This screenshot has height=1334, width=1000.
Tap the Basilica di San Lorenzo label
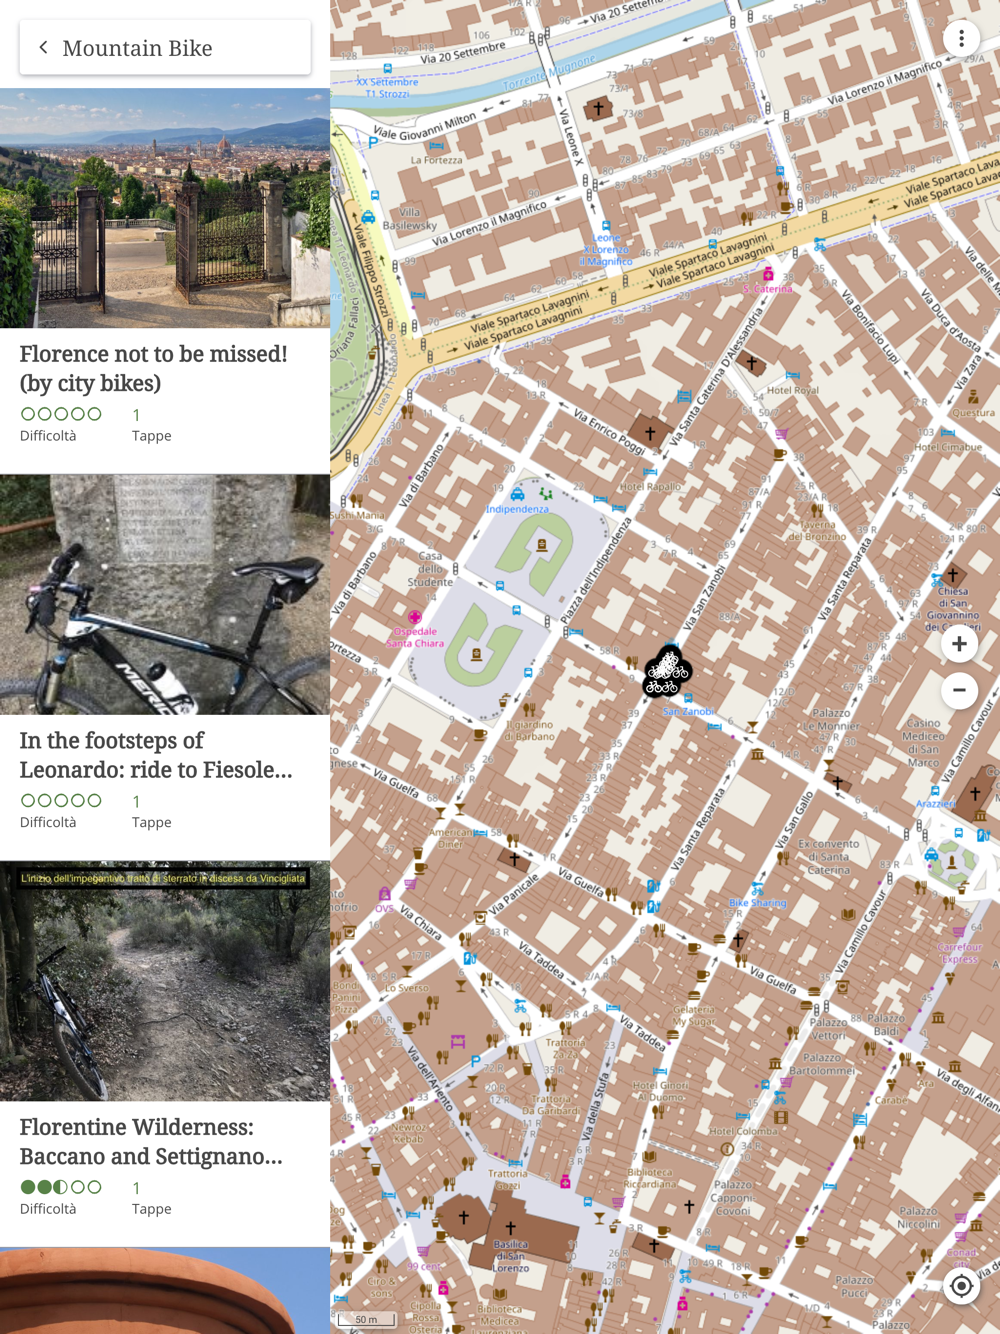(510, 1256)
